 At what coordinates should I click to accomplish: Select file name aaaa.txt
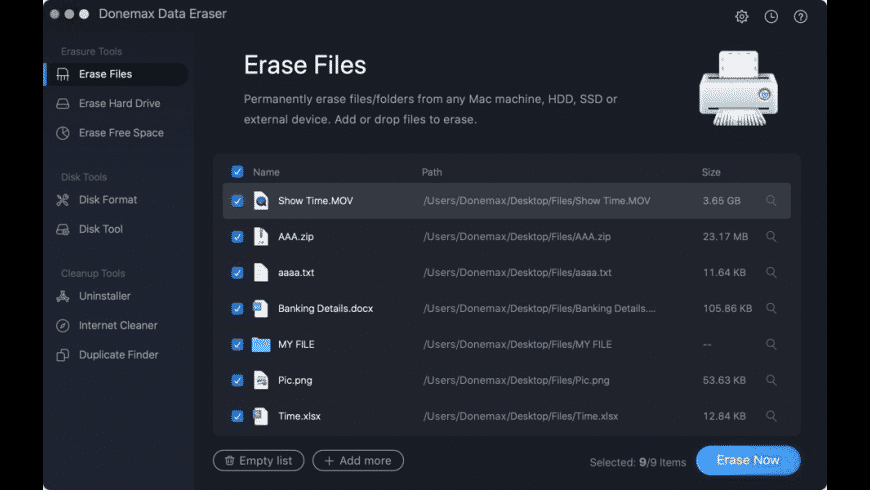coord(296,272)
